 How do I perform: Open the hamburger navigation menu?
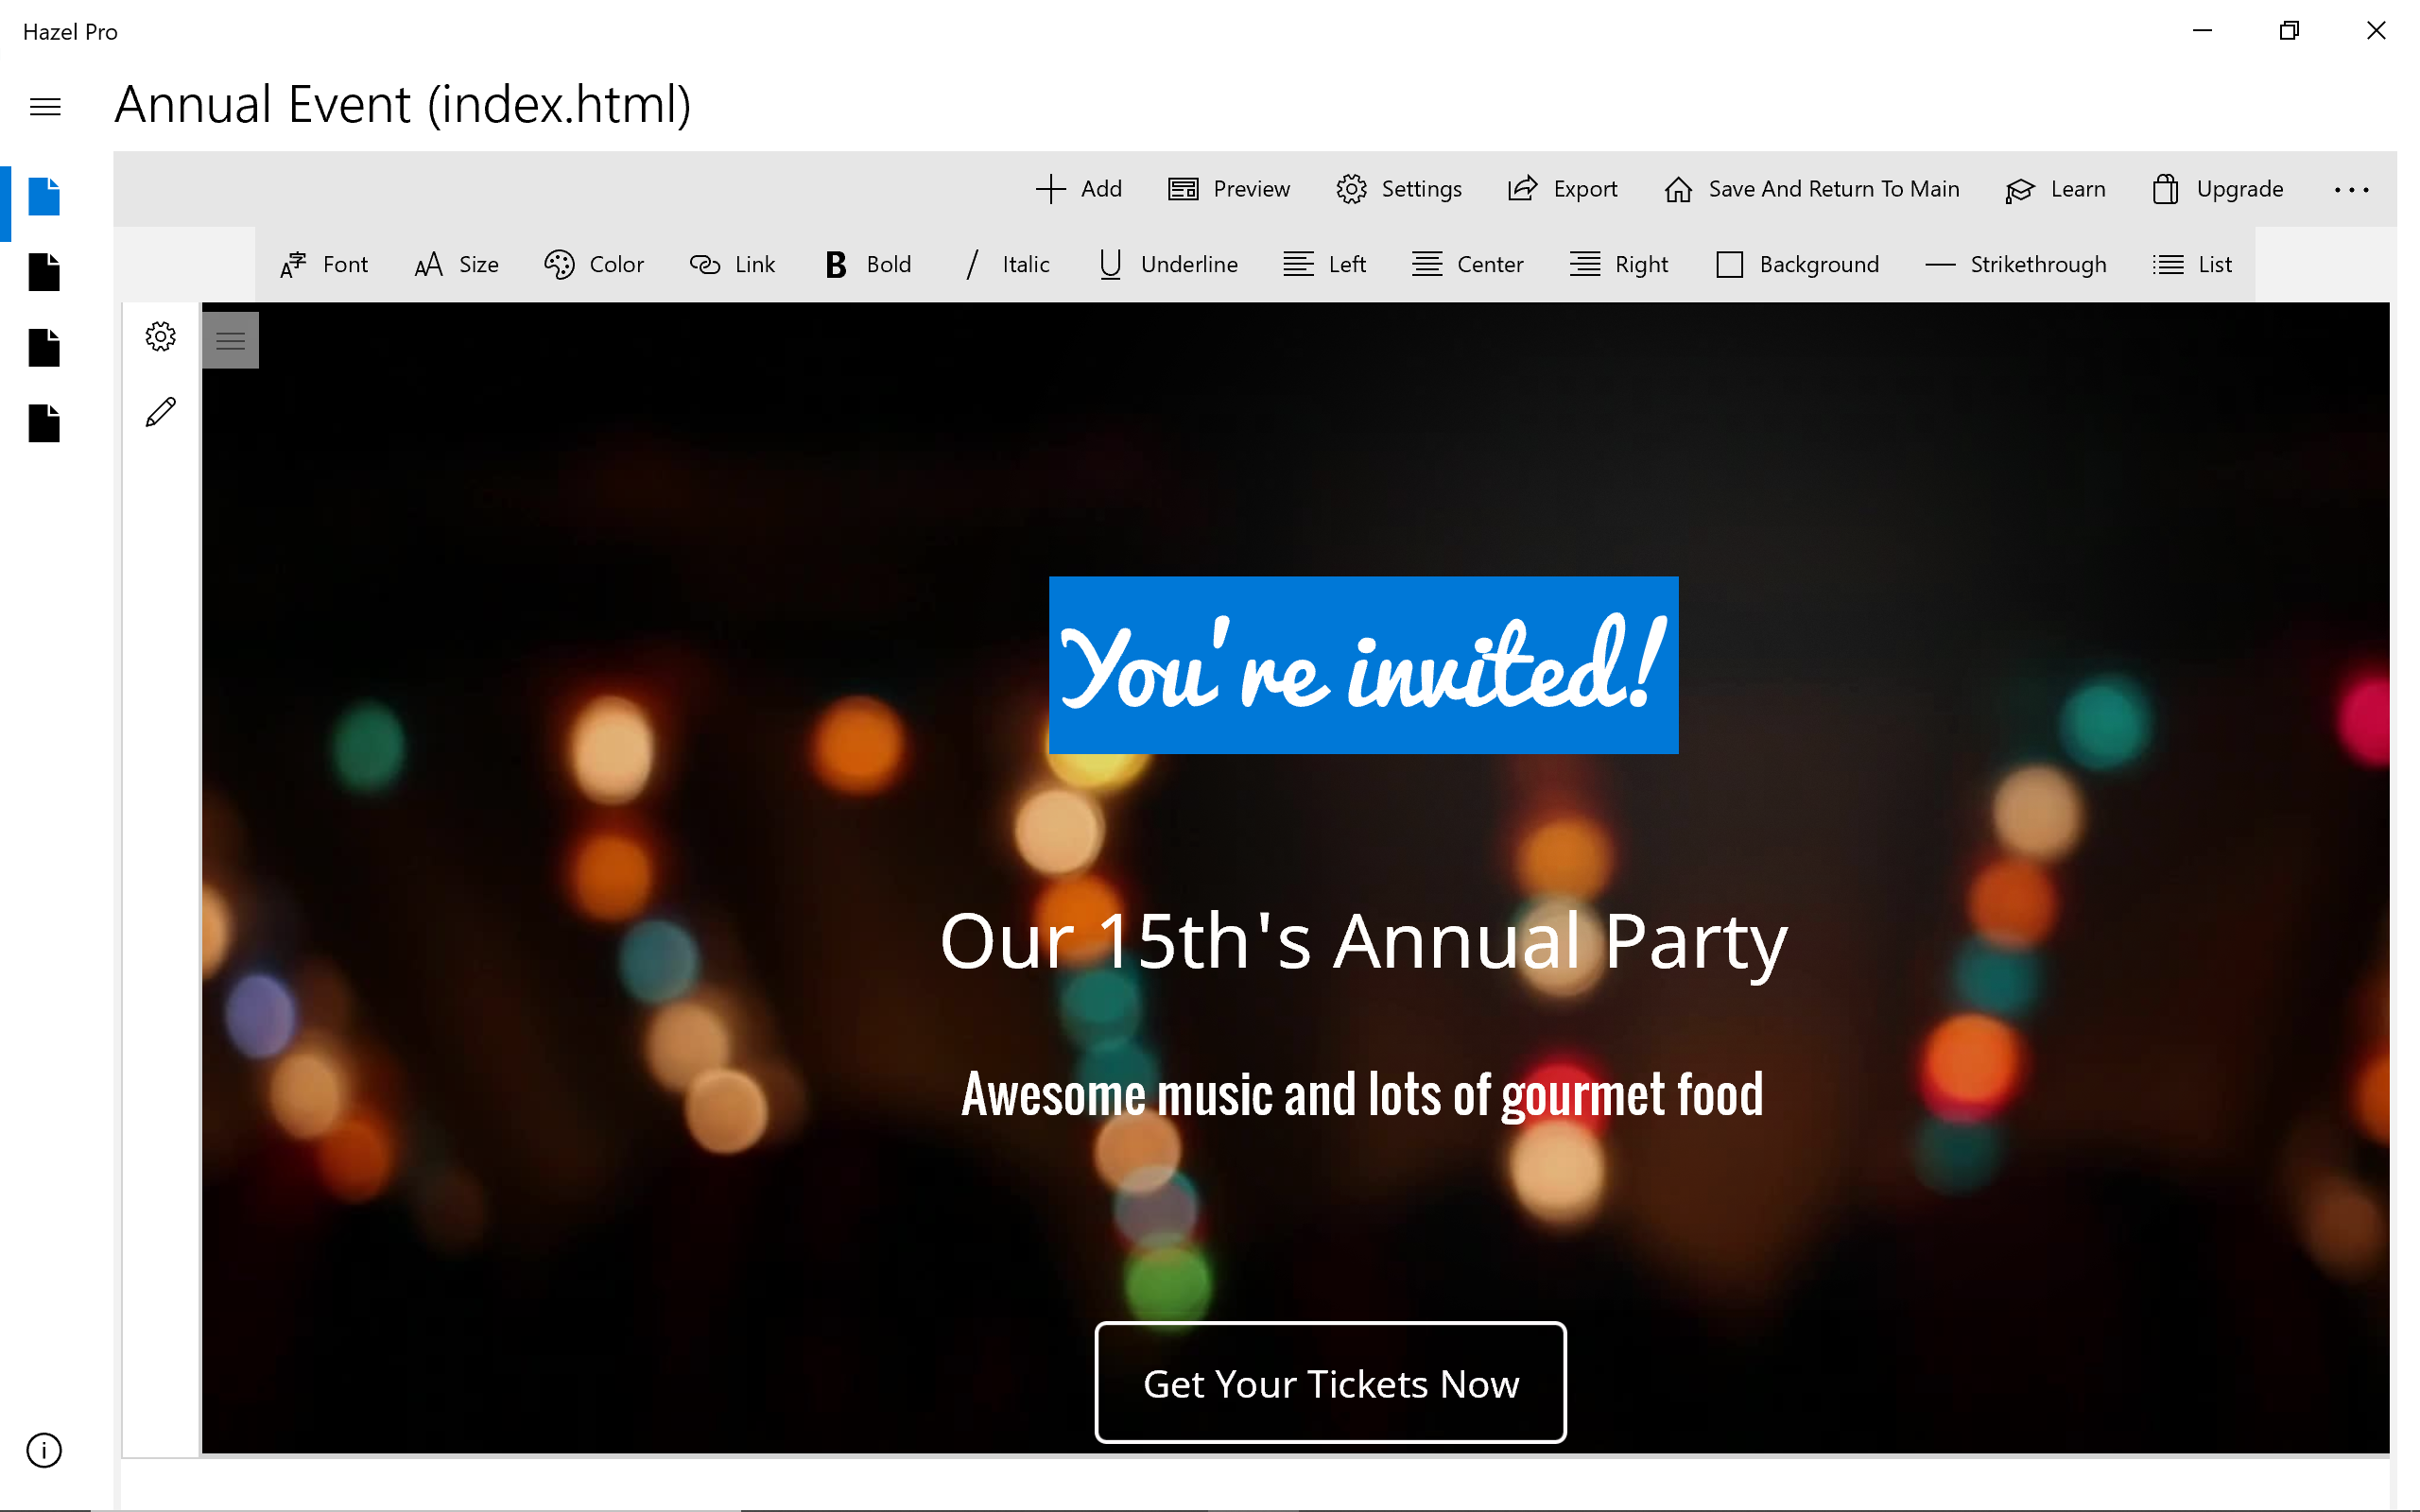[x=45, y=106]
